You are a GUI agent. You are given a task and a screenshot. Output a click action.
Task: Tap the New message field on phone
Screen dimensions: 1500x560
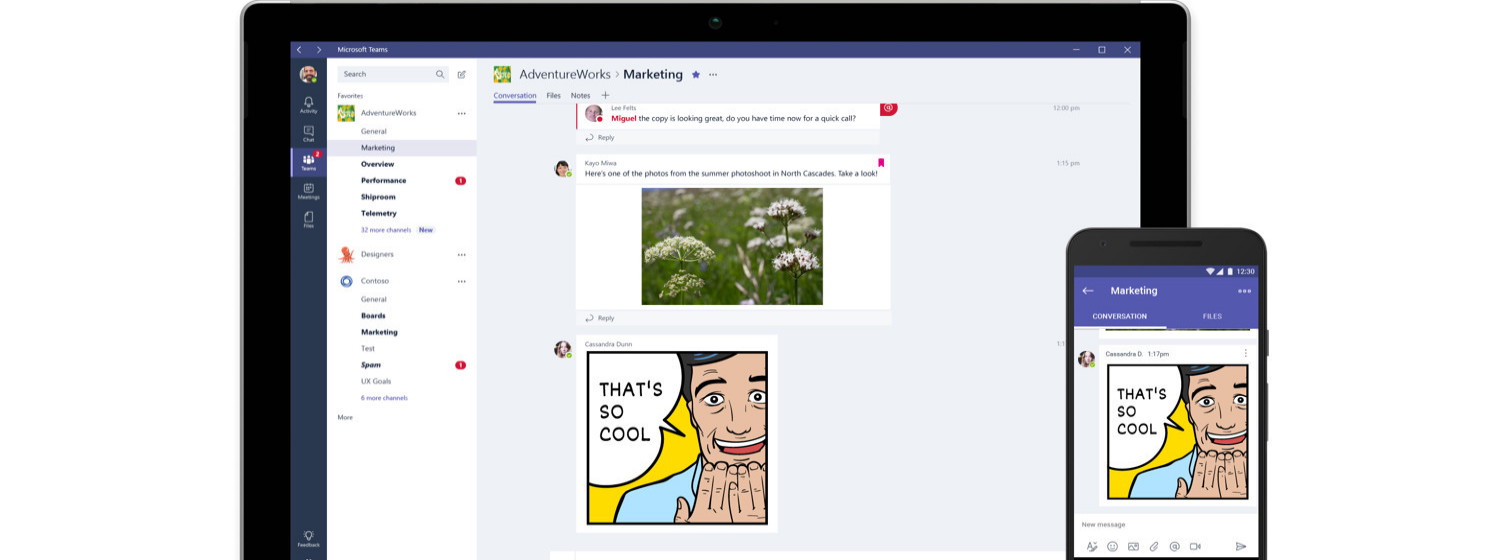tap(1165, 524)
